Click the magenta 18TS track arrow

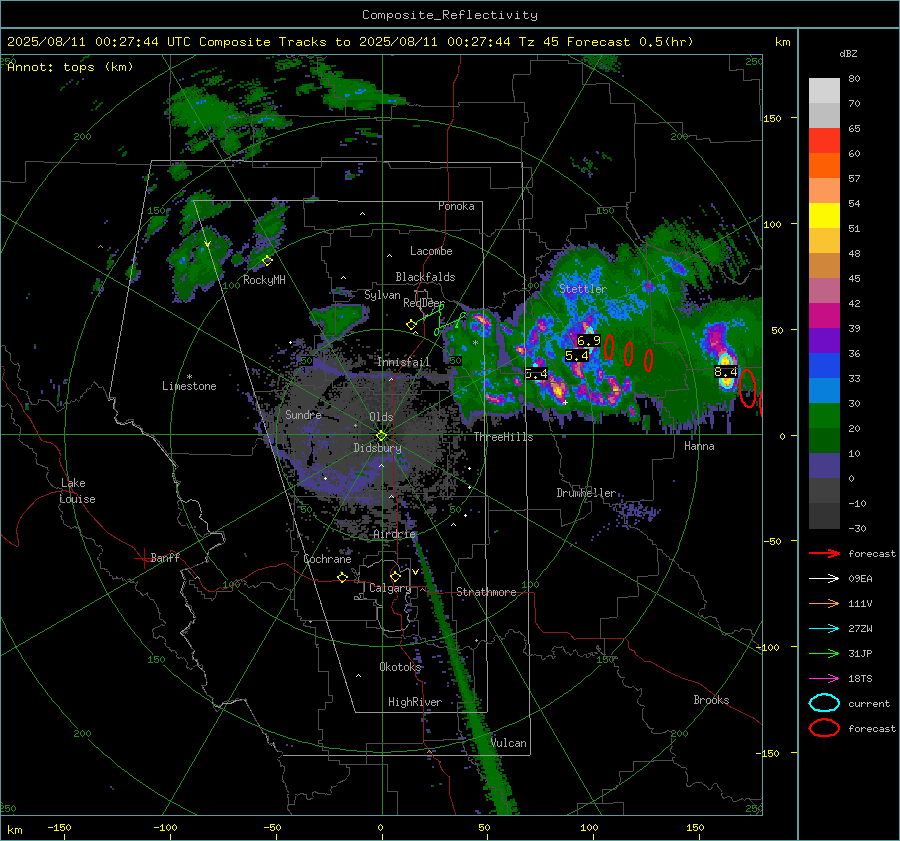pyautogui.click(x=824, y=679)
